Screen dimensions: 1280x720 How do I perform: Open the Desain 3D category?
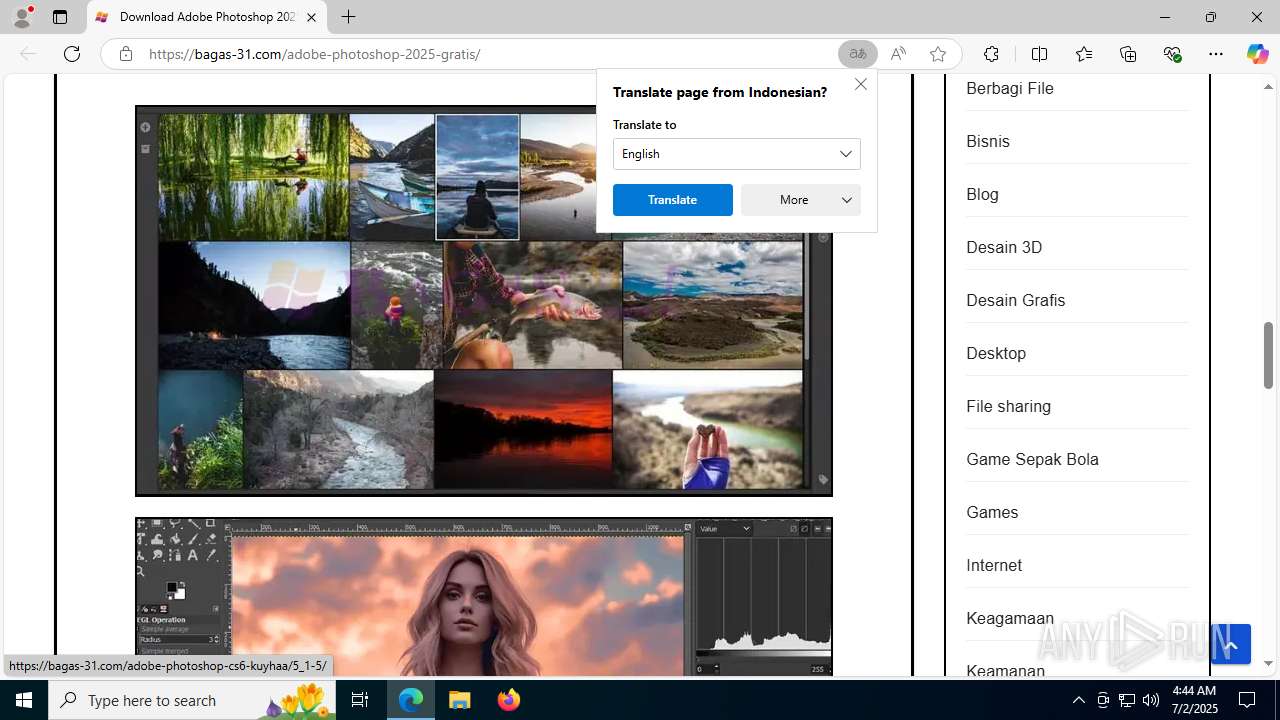point(1004,247)
